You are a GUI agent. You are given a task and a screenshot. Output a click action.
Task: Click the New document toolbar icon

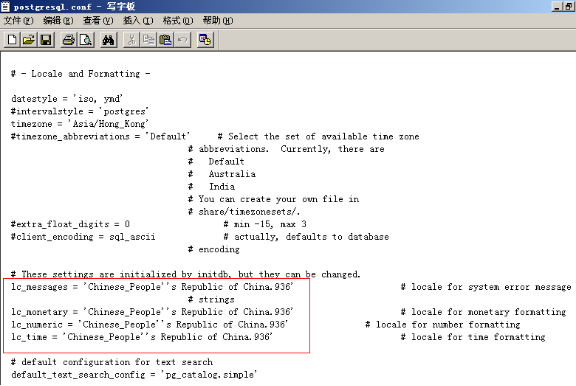click(12, 40)
